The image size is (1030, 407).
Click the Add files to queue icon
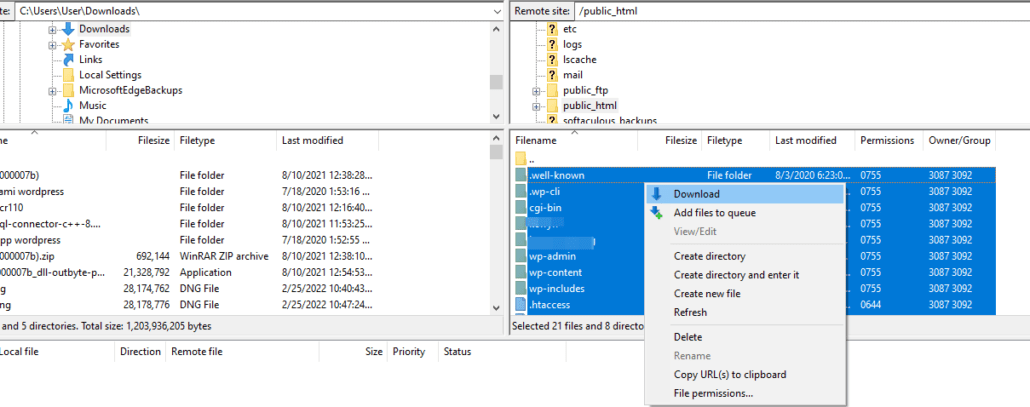pos(656,213)
